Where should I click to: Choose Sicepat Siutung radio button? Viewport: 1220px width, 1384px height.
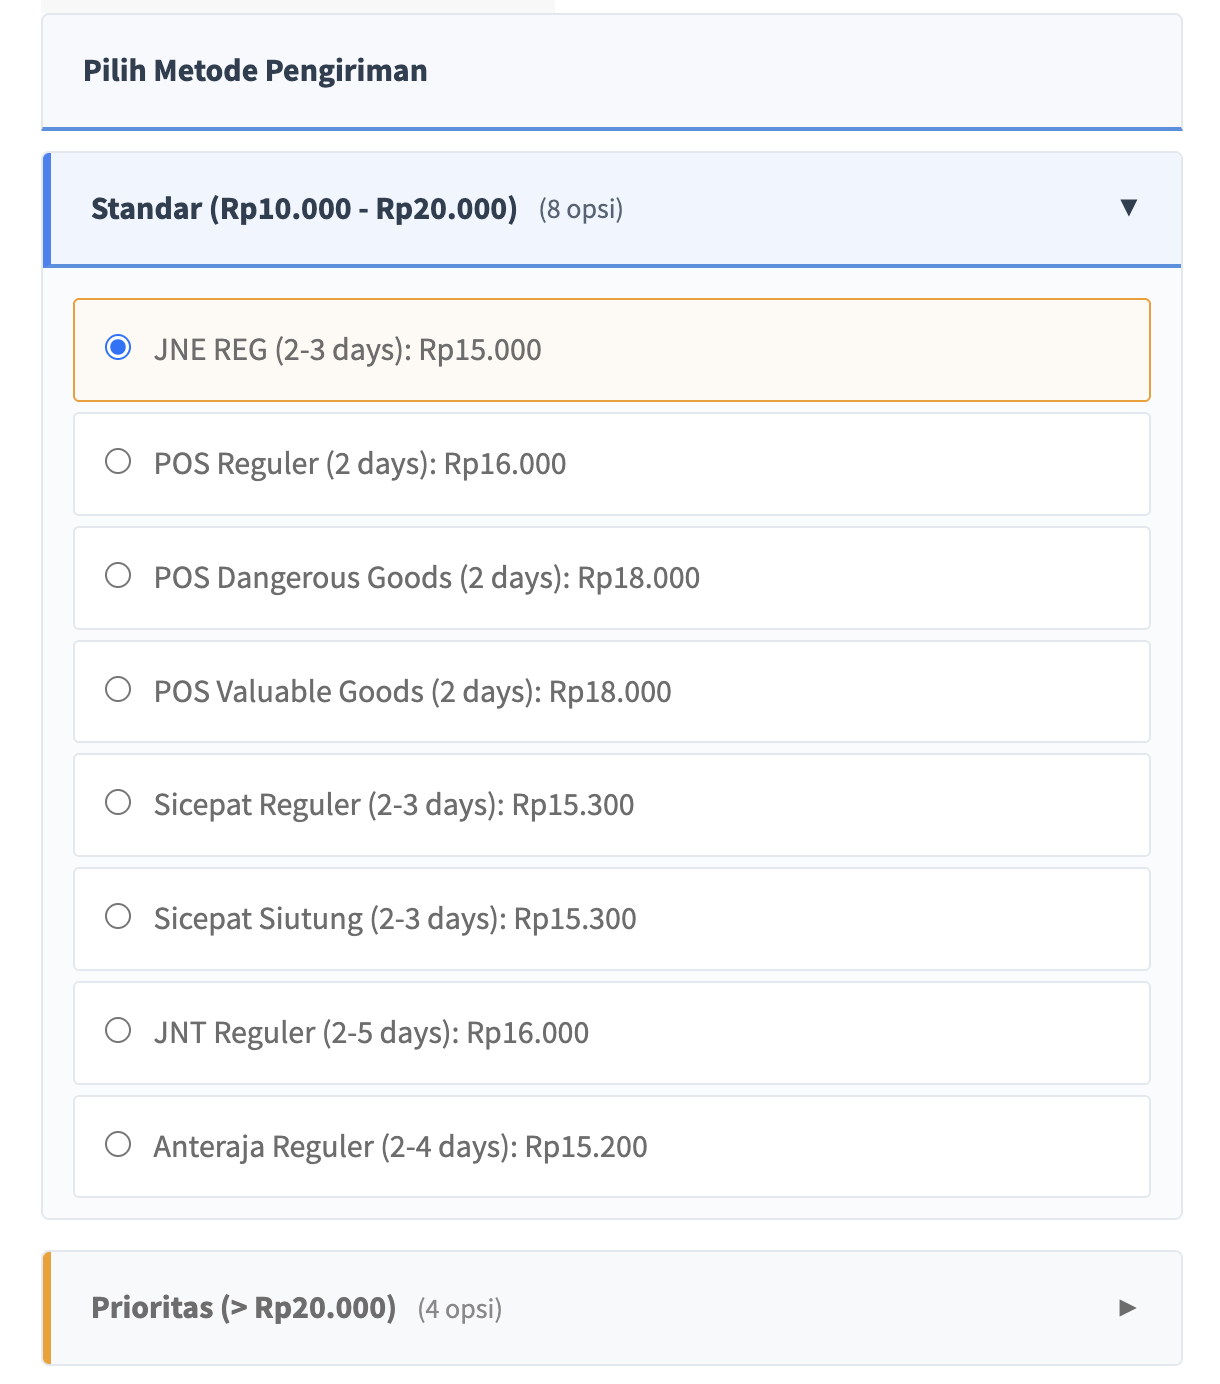(x=118, y=917)
